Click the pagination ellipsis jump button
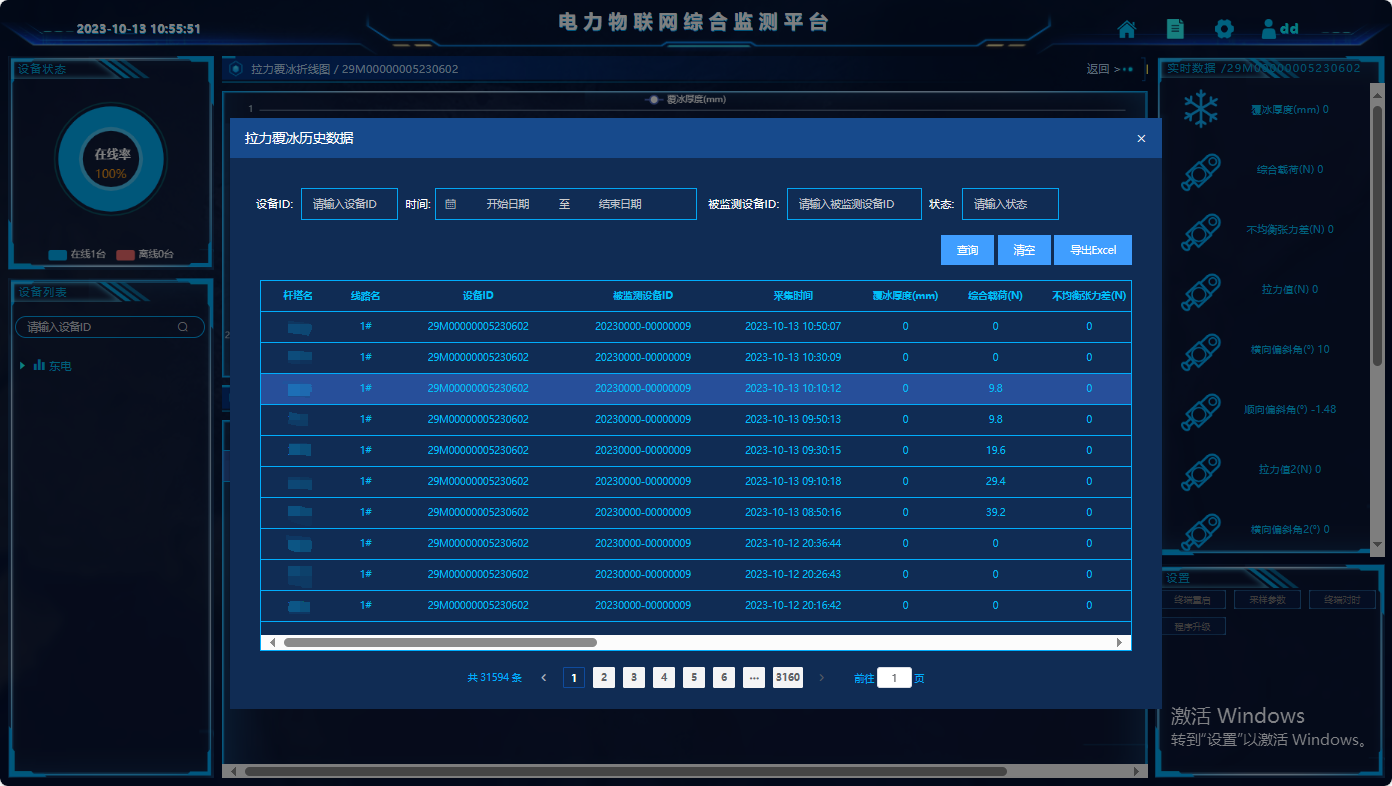 (x=754, y=678)
